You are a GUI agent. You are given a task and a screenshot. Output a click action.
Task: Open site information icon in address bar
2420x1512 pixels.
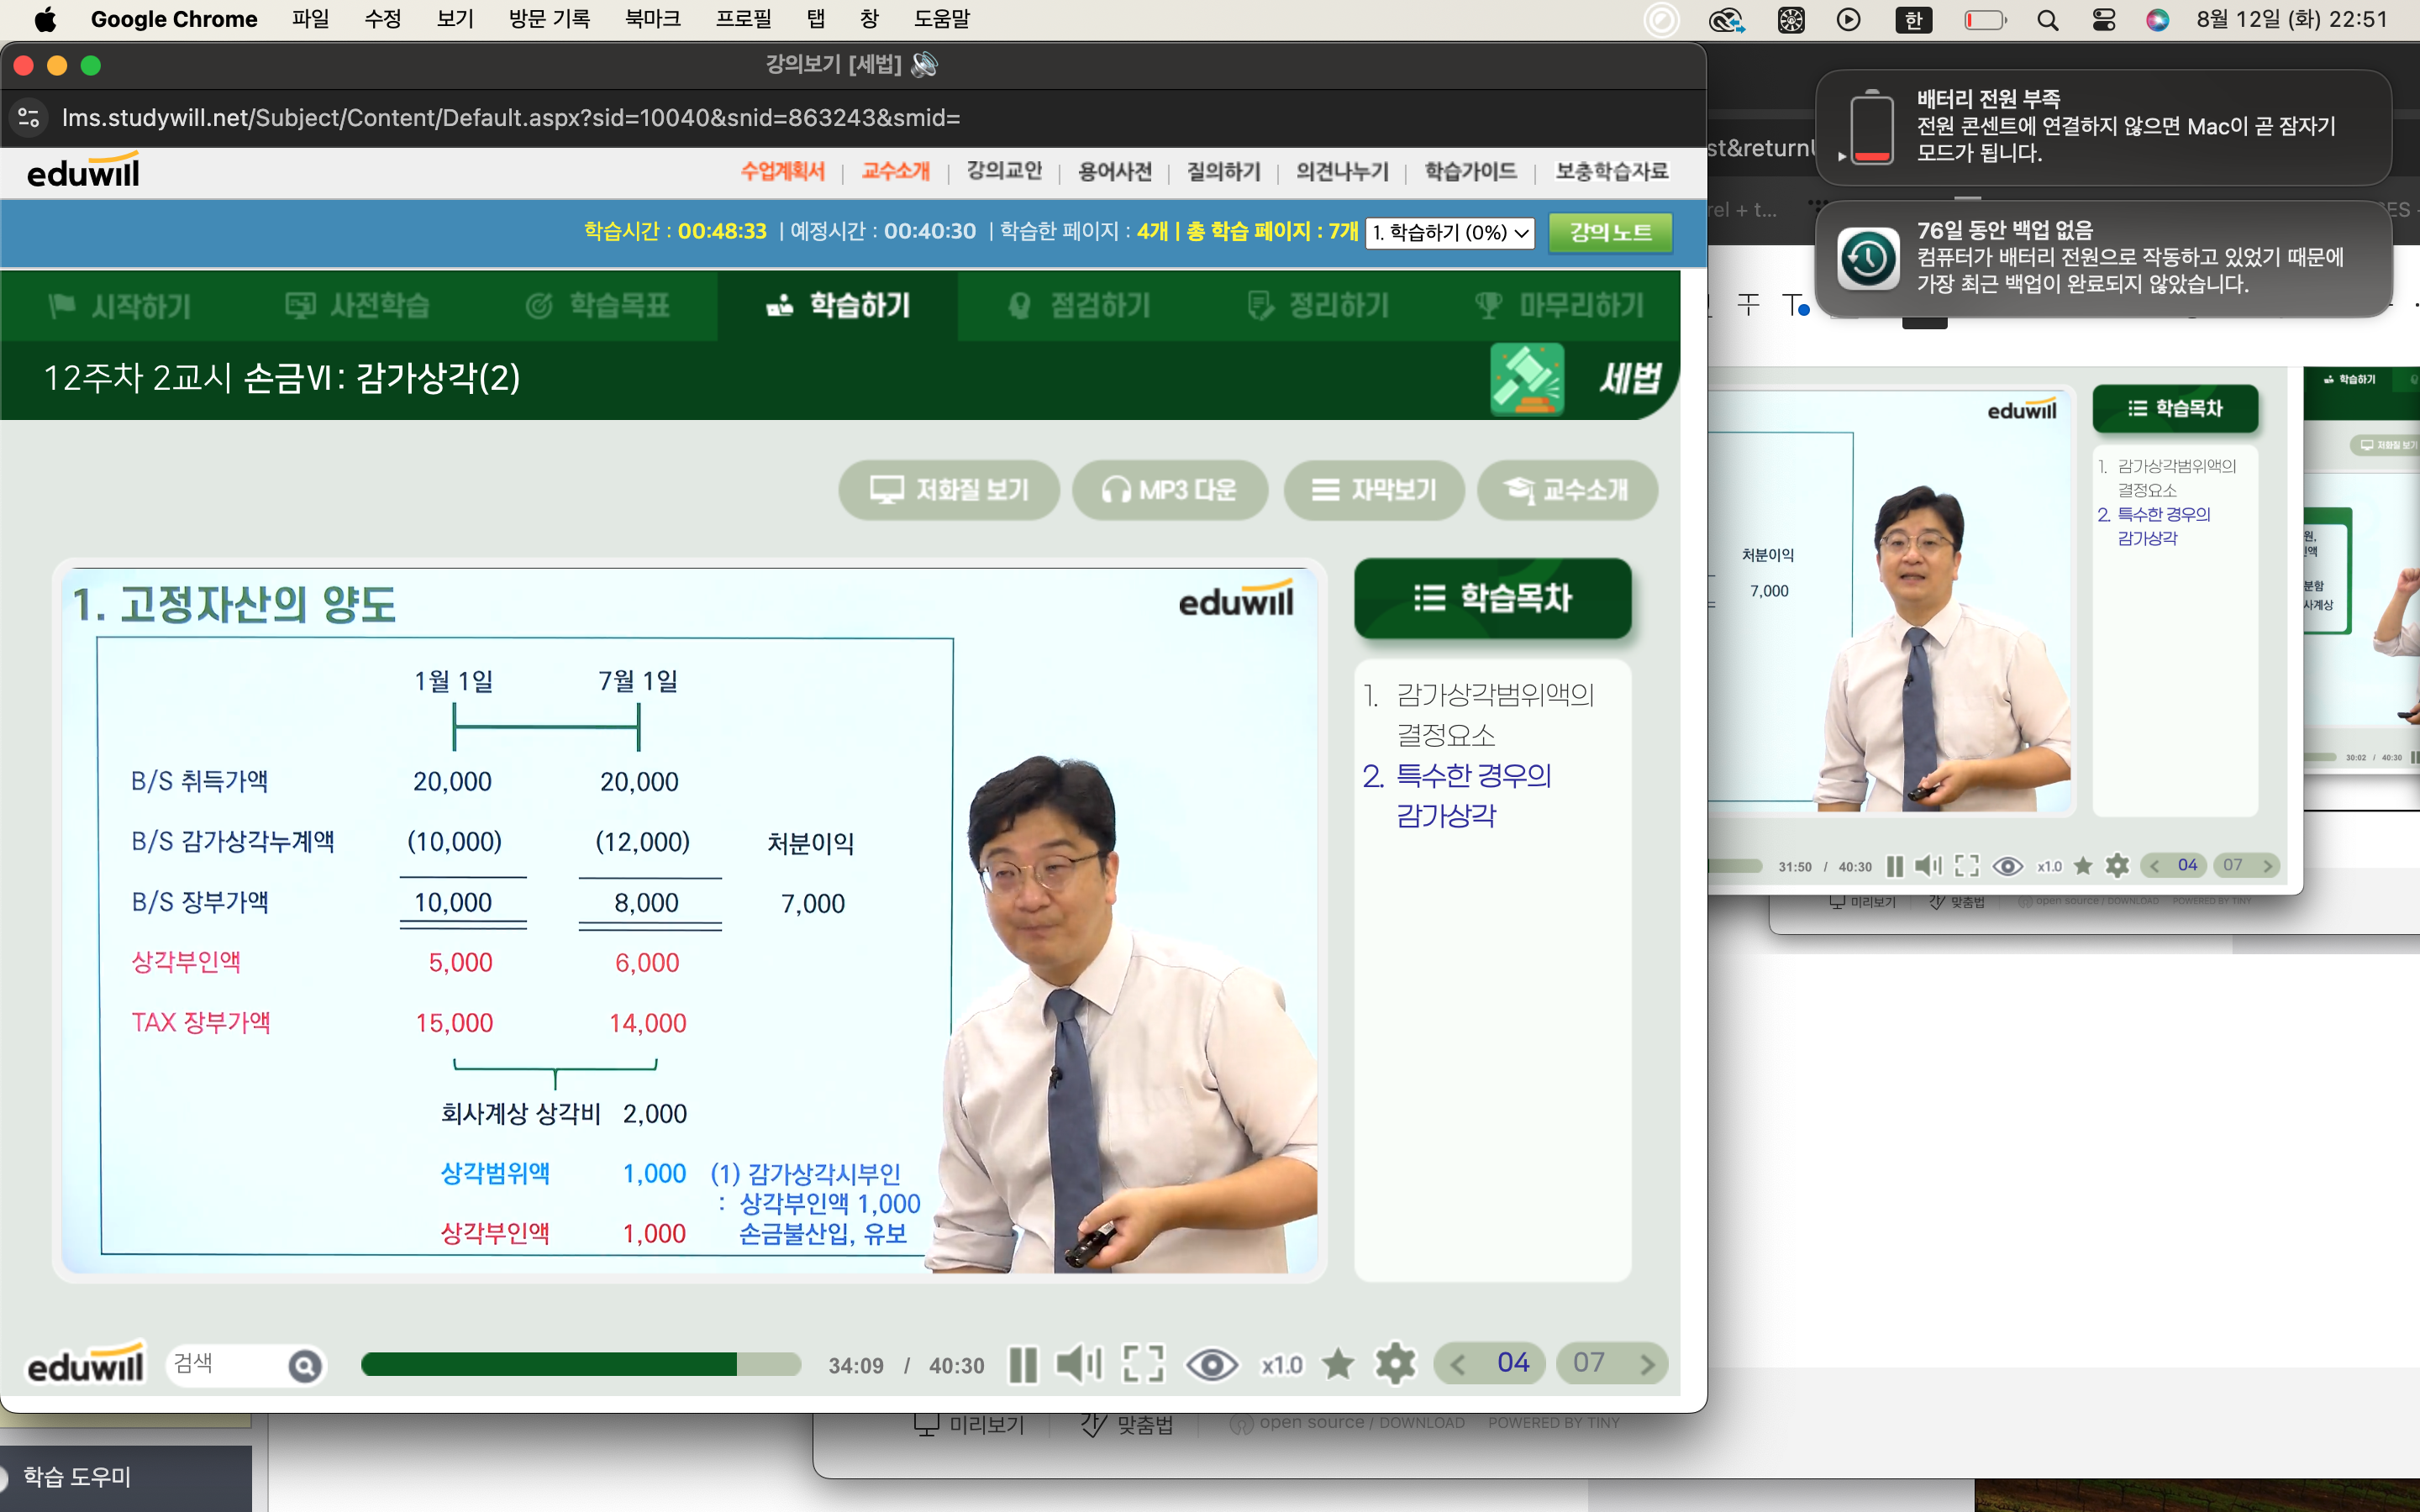coord(29,118)
